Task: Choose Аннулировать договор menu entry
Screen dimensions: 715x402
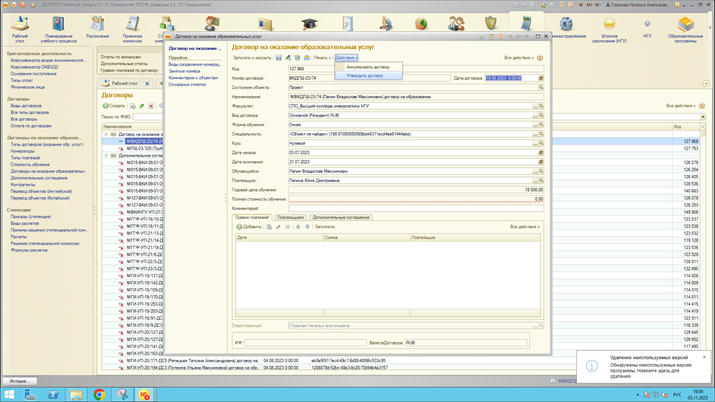Action: [368, 67]
